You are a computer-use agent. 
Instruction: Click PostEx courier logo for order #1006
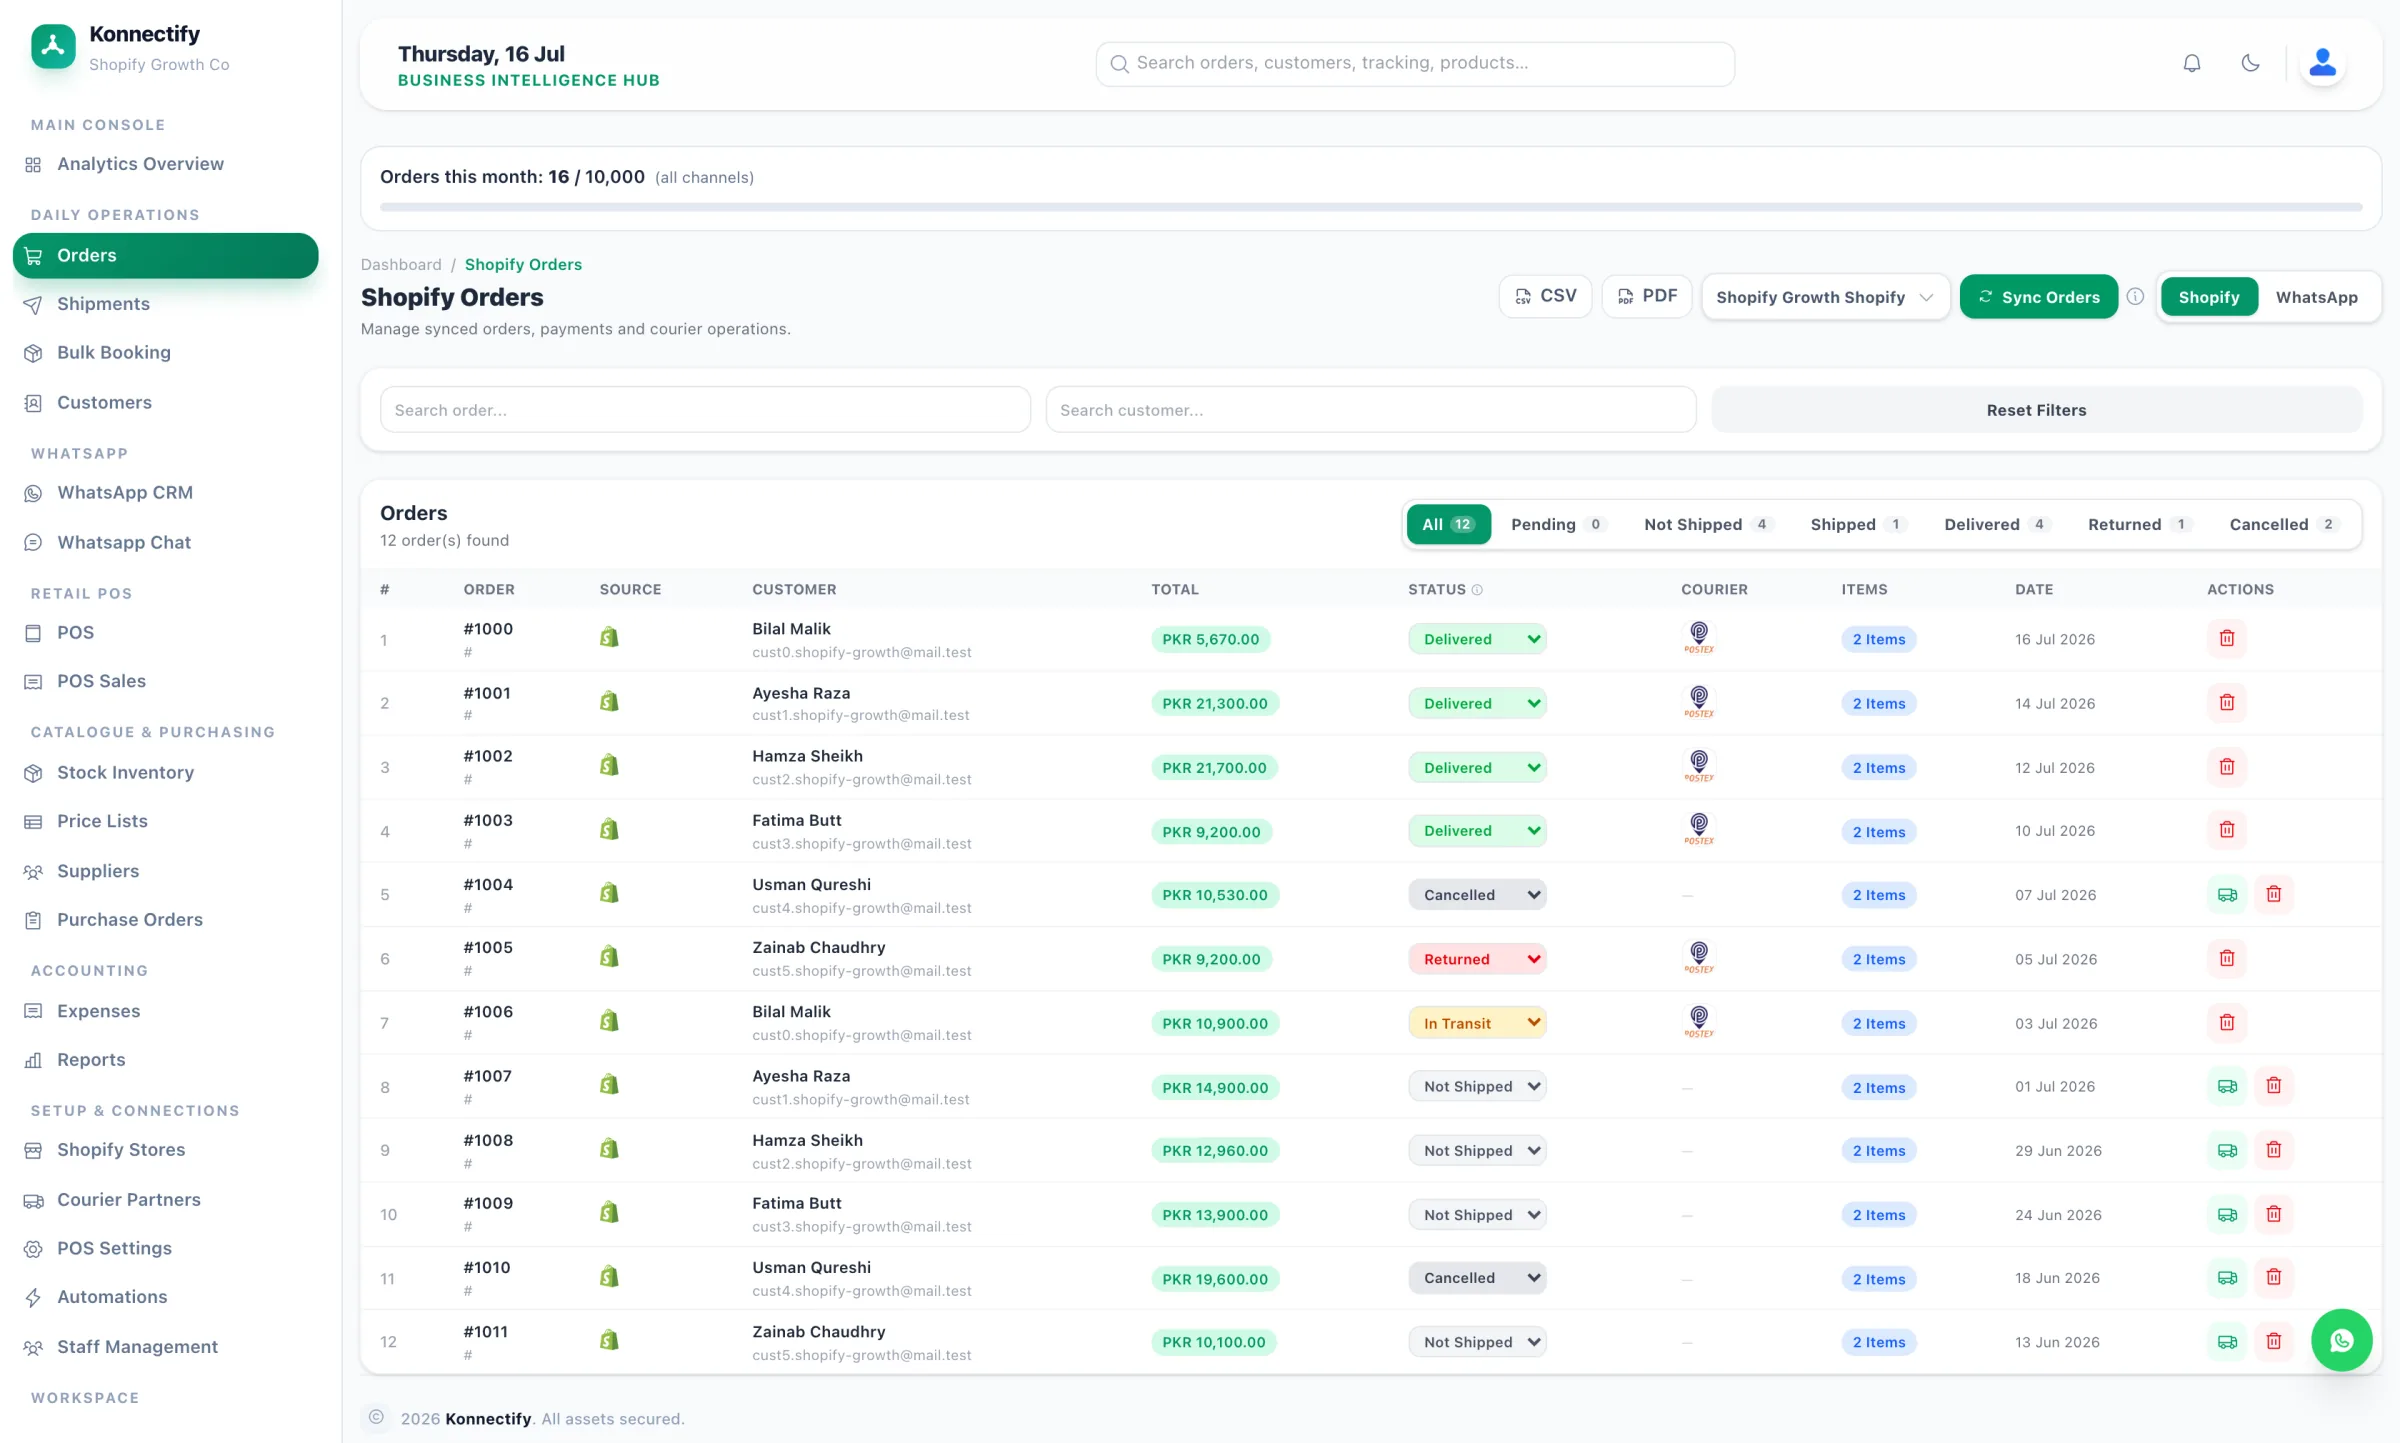click(x=1698, y=1021)
